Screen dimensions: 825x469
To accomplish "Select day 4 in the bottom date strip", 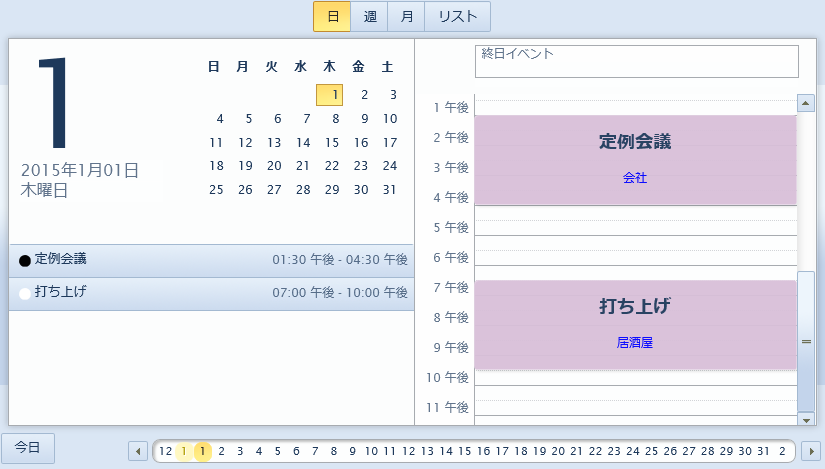I will (x=259, y=451).
